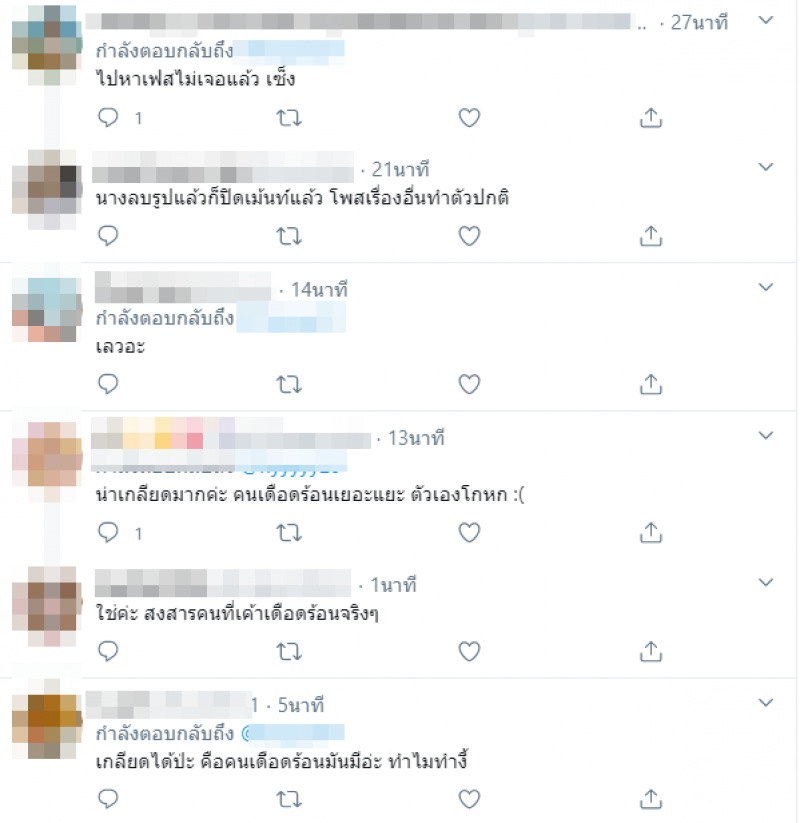The image size is (800, 823).
Task: Reply to the tweet posted 27 minutes ago
Action: pos(108,118)
